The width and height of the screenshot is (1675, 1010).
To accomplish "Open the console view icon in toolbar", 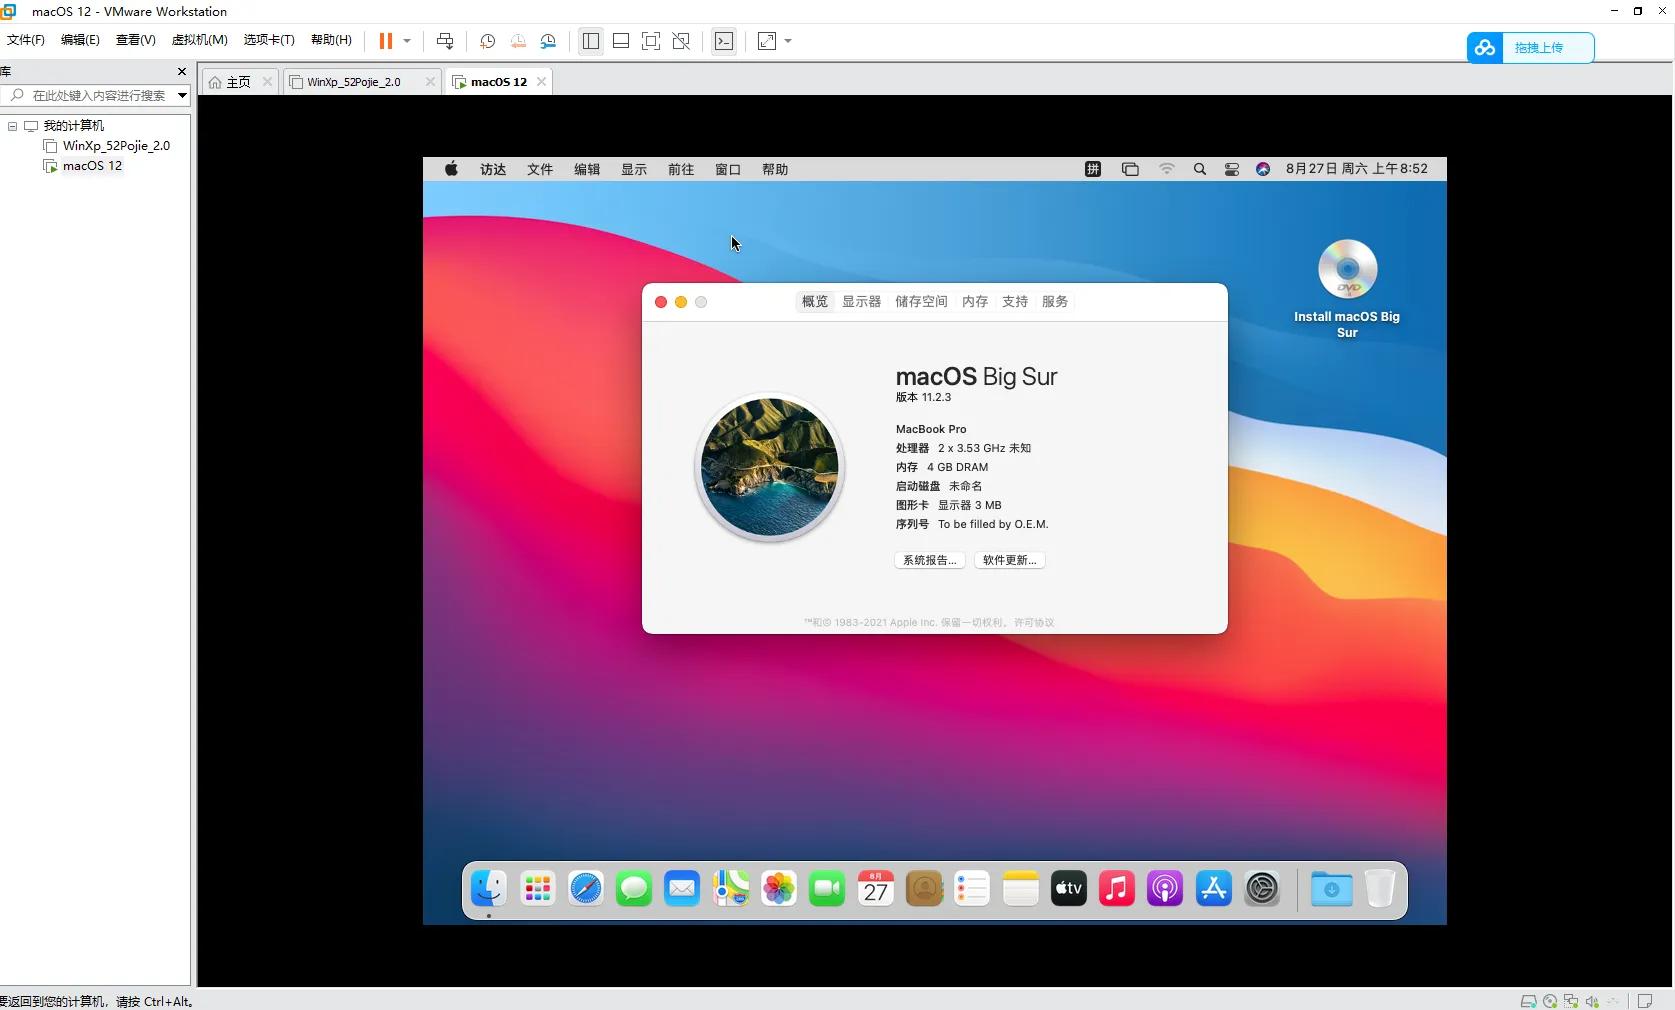I will coord(724,41).
